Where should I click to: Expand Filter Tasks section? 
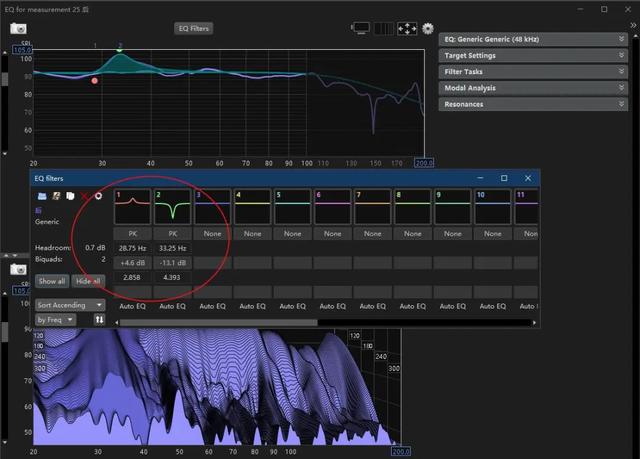tap(533, 72)
